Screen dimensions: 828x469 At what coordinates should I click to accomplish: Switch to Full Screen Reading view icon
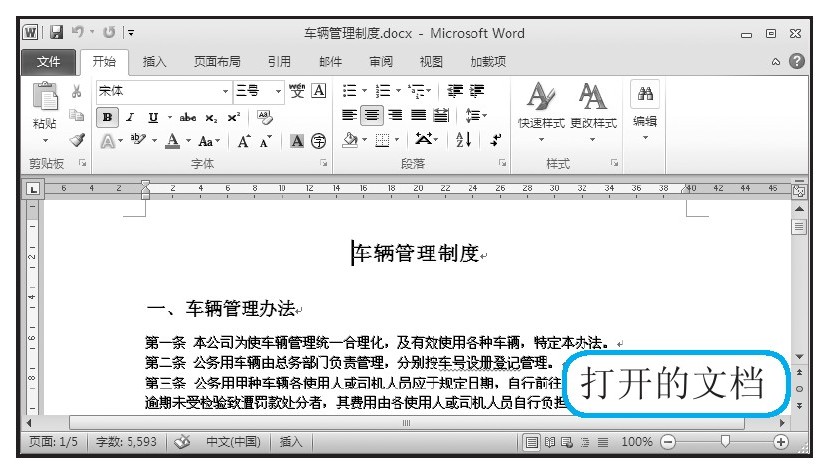[550, 442]
